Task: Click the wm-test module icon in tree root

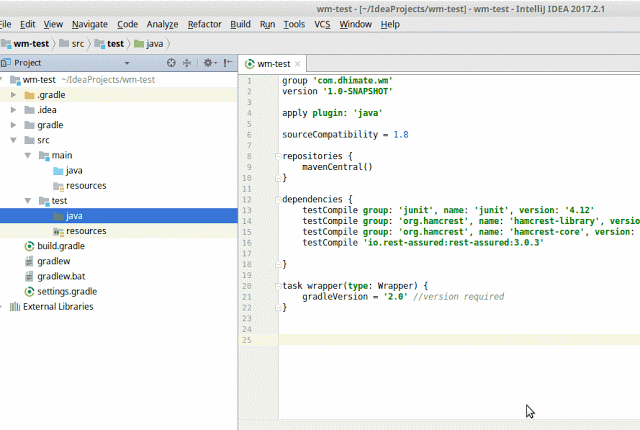Action: click(x=15, y=80)
